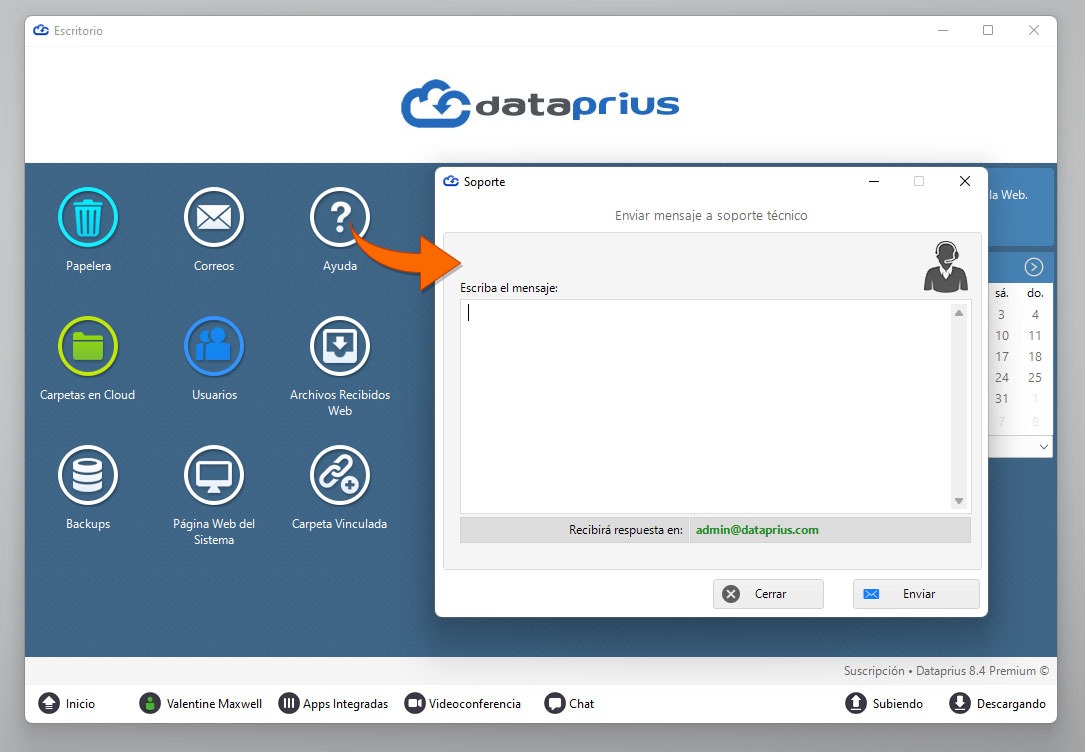Open the Chat panel
The width and height of the screenshot is (1086, 753).
(569, 704)
